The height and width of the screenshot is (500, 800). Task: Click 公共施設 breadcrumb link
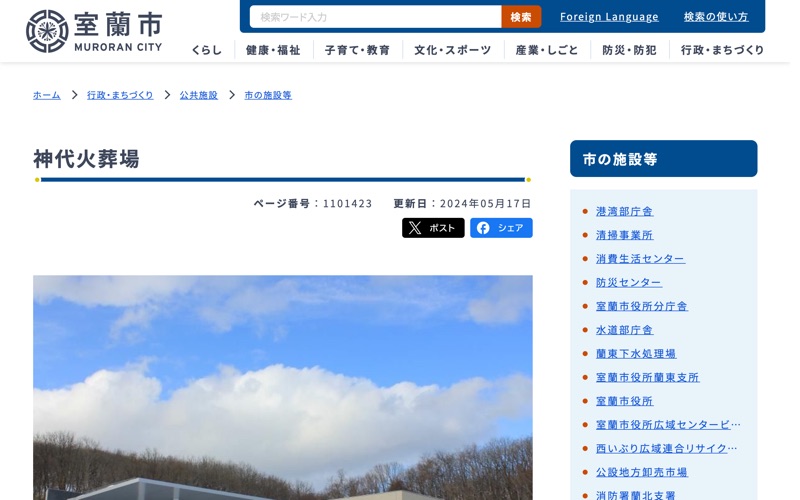(x=199, y=95)
